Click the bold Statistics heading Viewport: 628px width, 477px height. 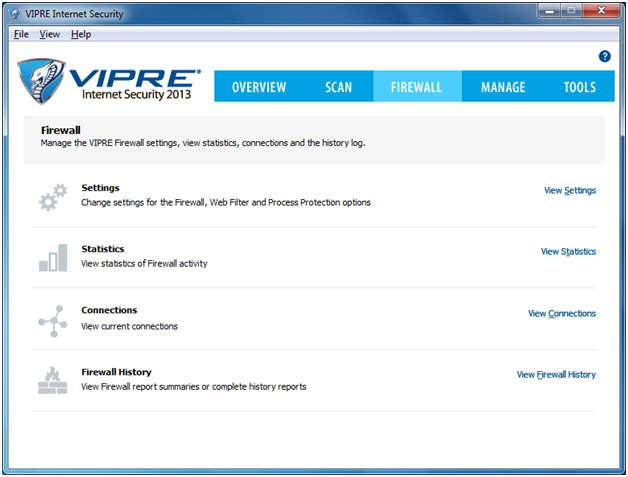103,249
